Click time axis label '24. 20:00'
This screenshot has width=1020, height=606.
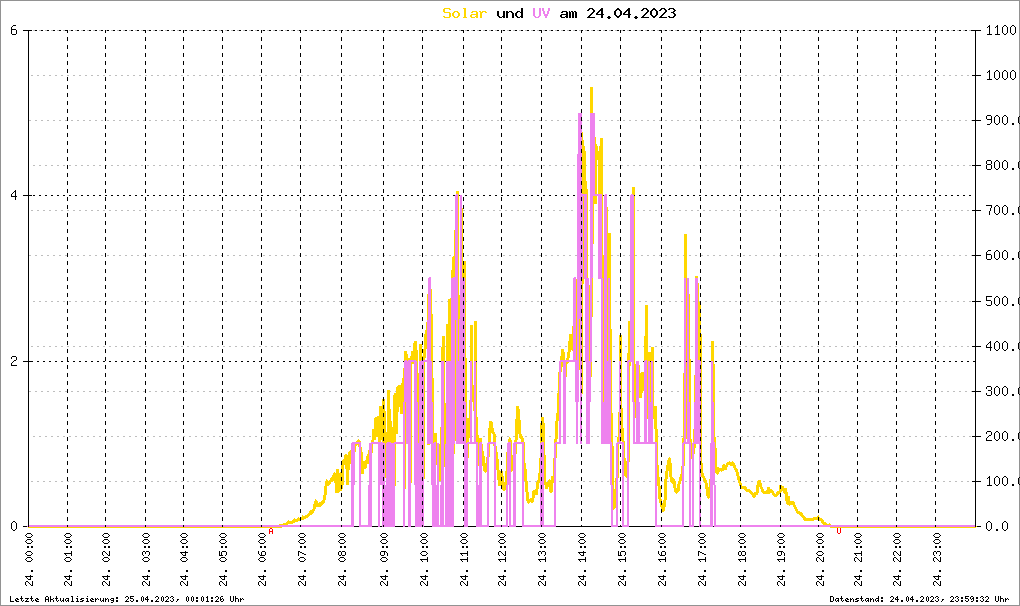(820, 560)
